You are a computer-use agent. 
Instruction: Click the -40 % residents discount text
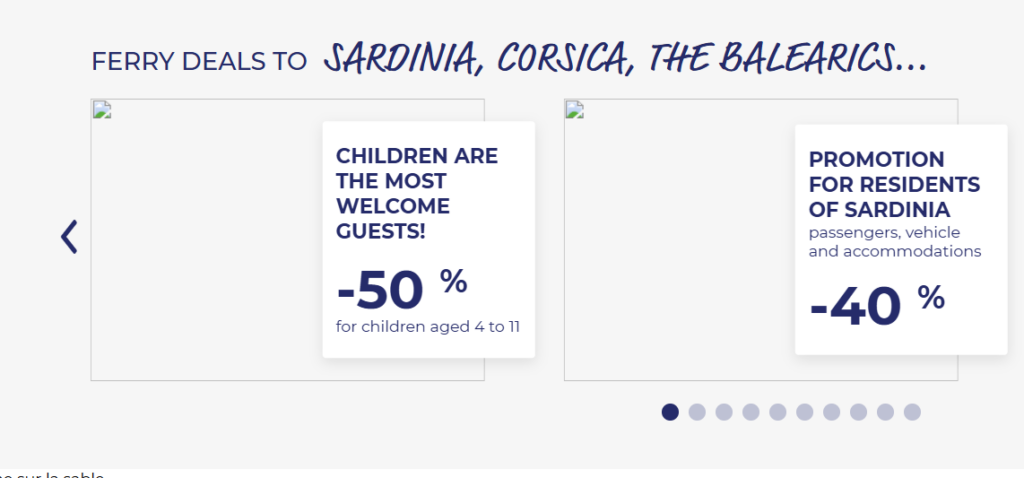pyautogui.click(x=876, y=303)
